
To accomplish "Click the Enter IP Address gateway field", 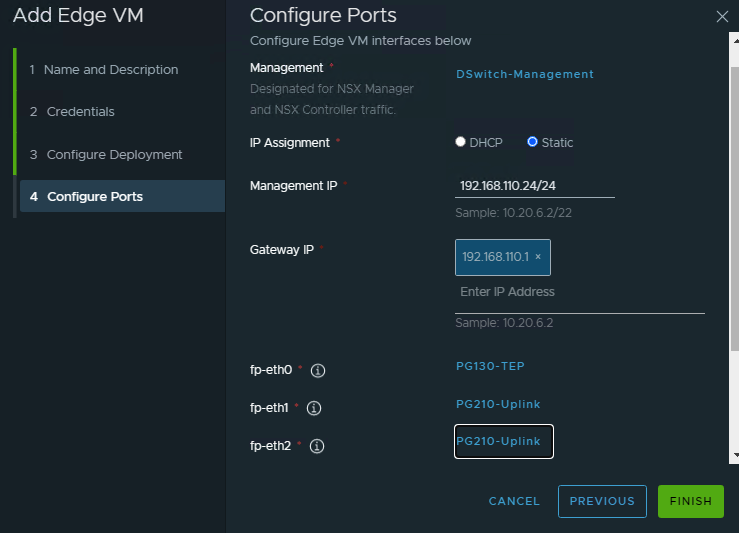I will (x=579, y=292).
